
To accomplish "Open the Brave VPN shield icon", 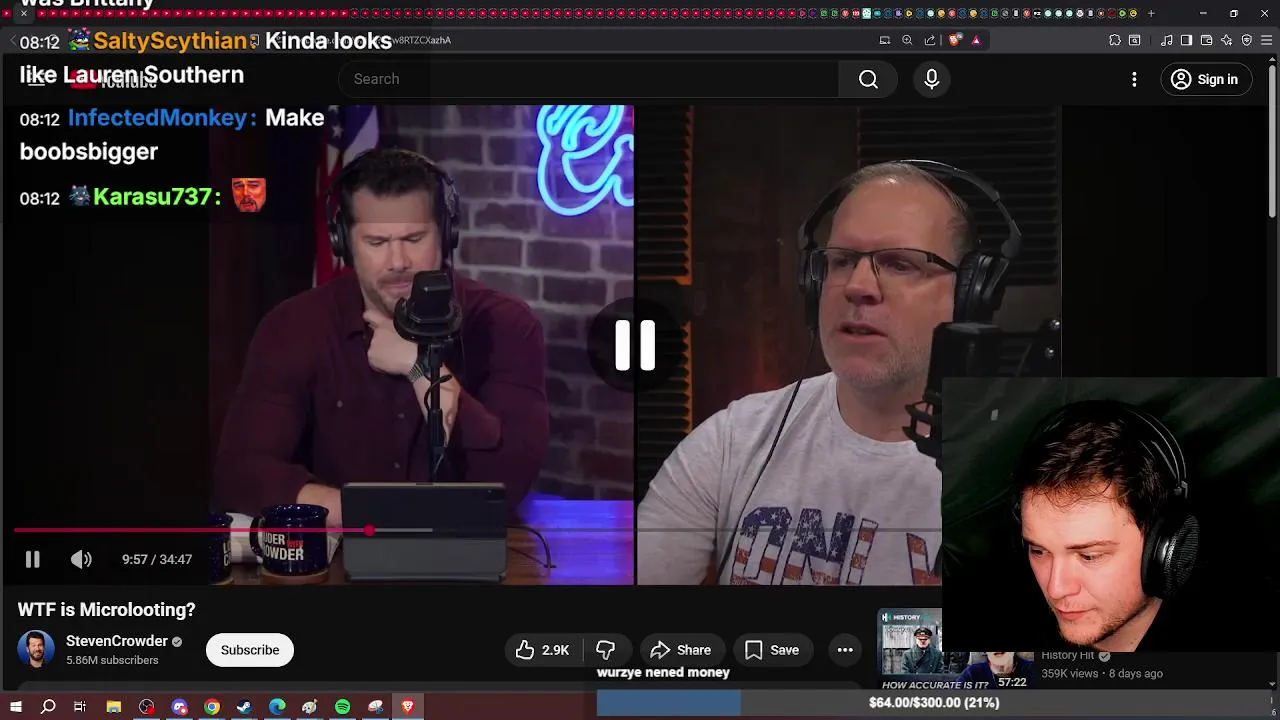I will point(1246,40).
